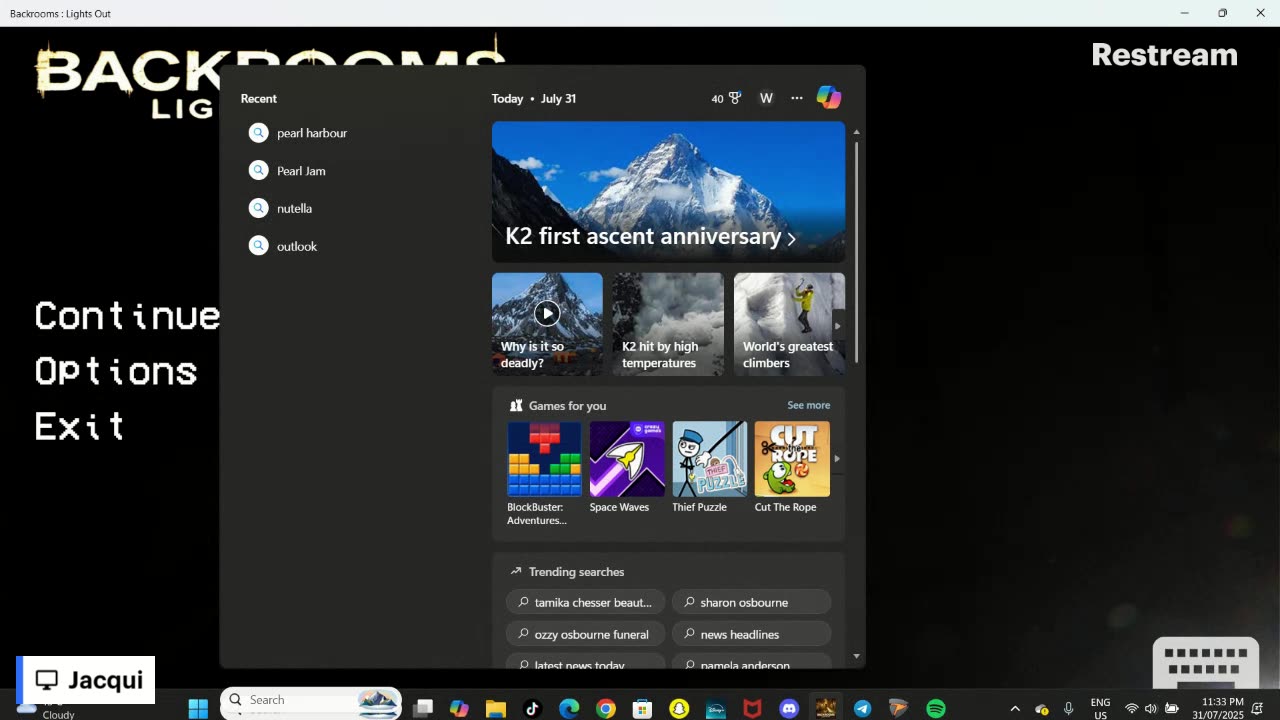Open the three-dot more options menu

click(x=797, y=98)
